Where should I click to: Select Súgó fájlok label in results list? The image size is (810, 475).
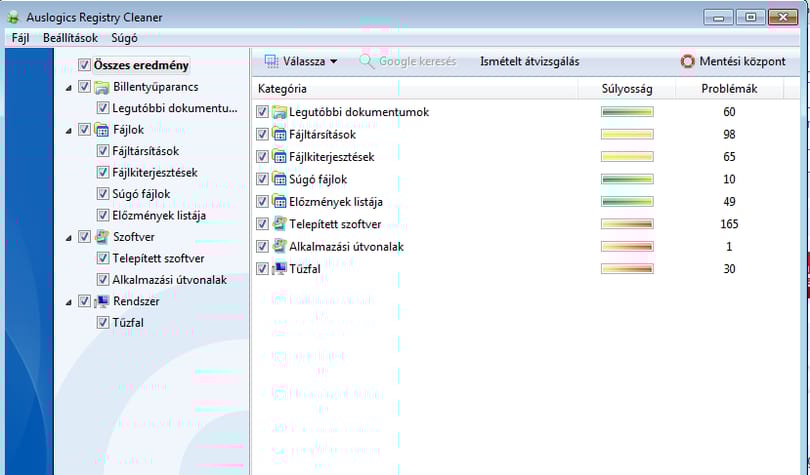(x=318, y=180)
